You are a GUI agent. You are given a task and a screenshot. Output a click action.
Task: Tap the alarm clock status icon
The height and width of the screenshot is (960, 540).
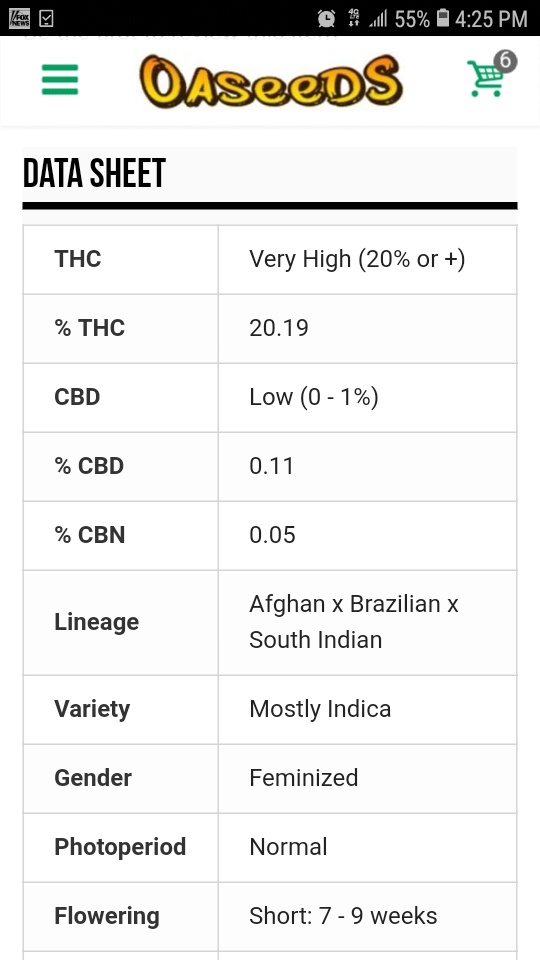click(326, 19)
